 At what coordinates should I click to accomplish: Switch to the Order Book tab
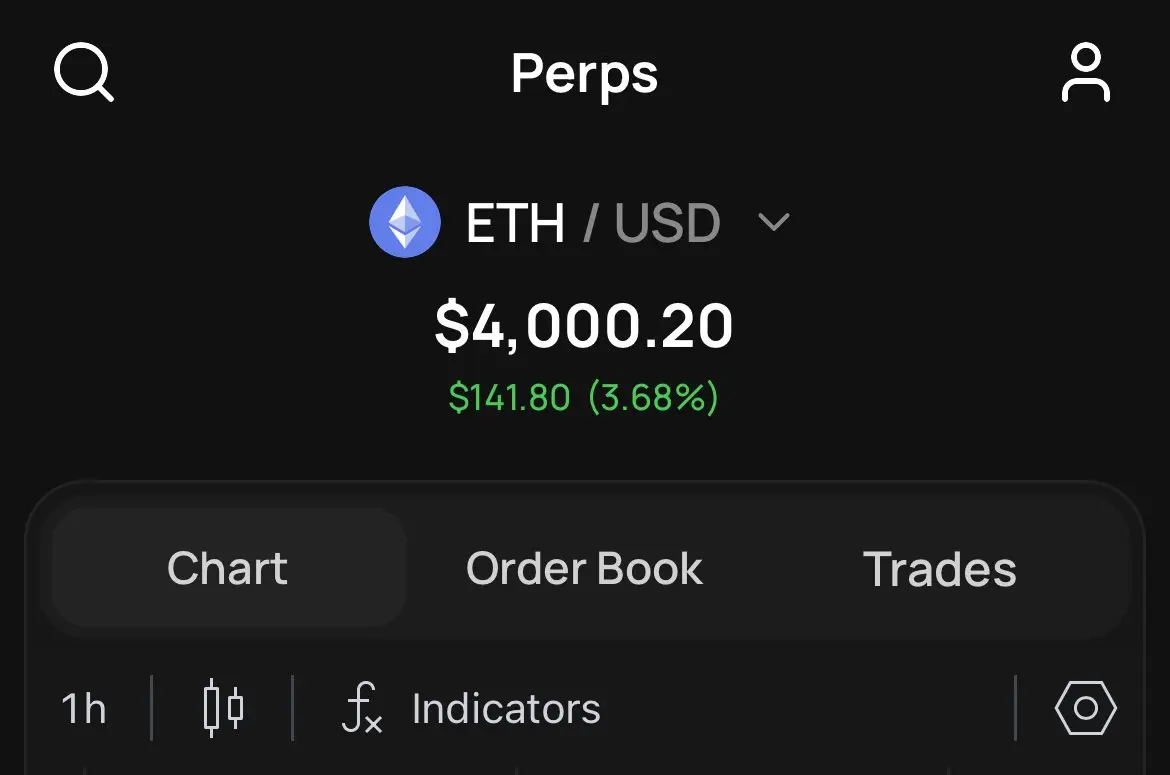584,568
